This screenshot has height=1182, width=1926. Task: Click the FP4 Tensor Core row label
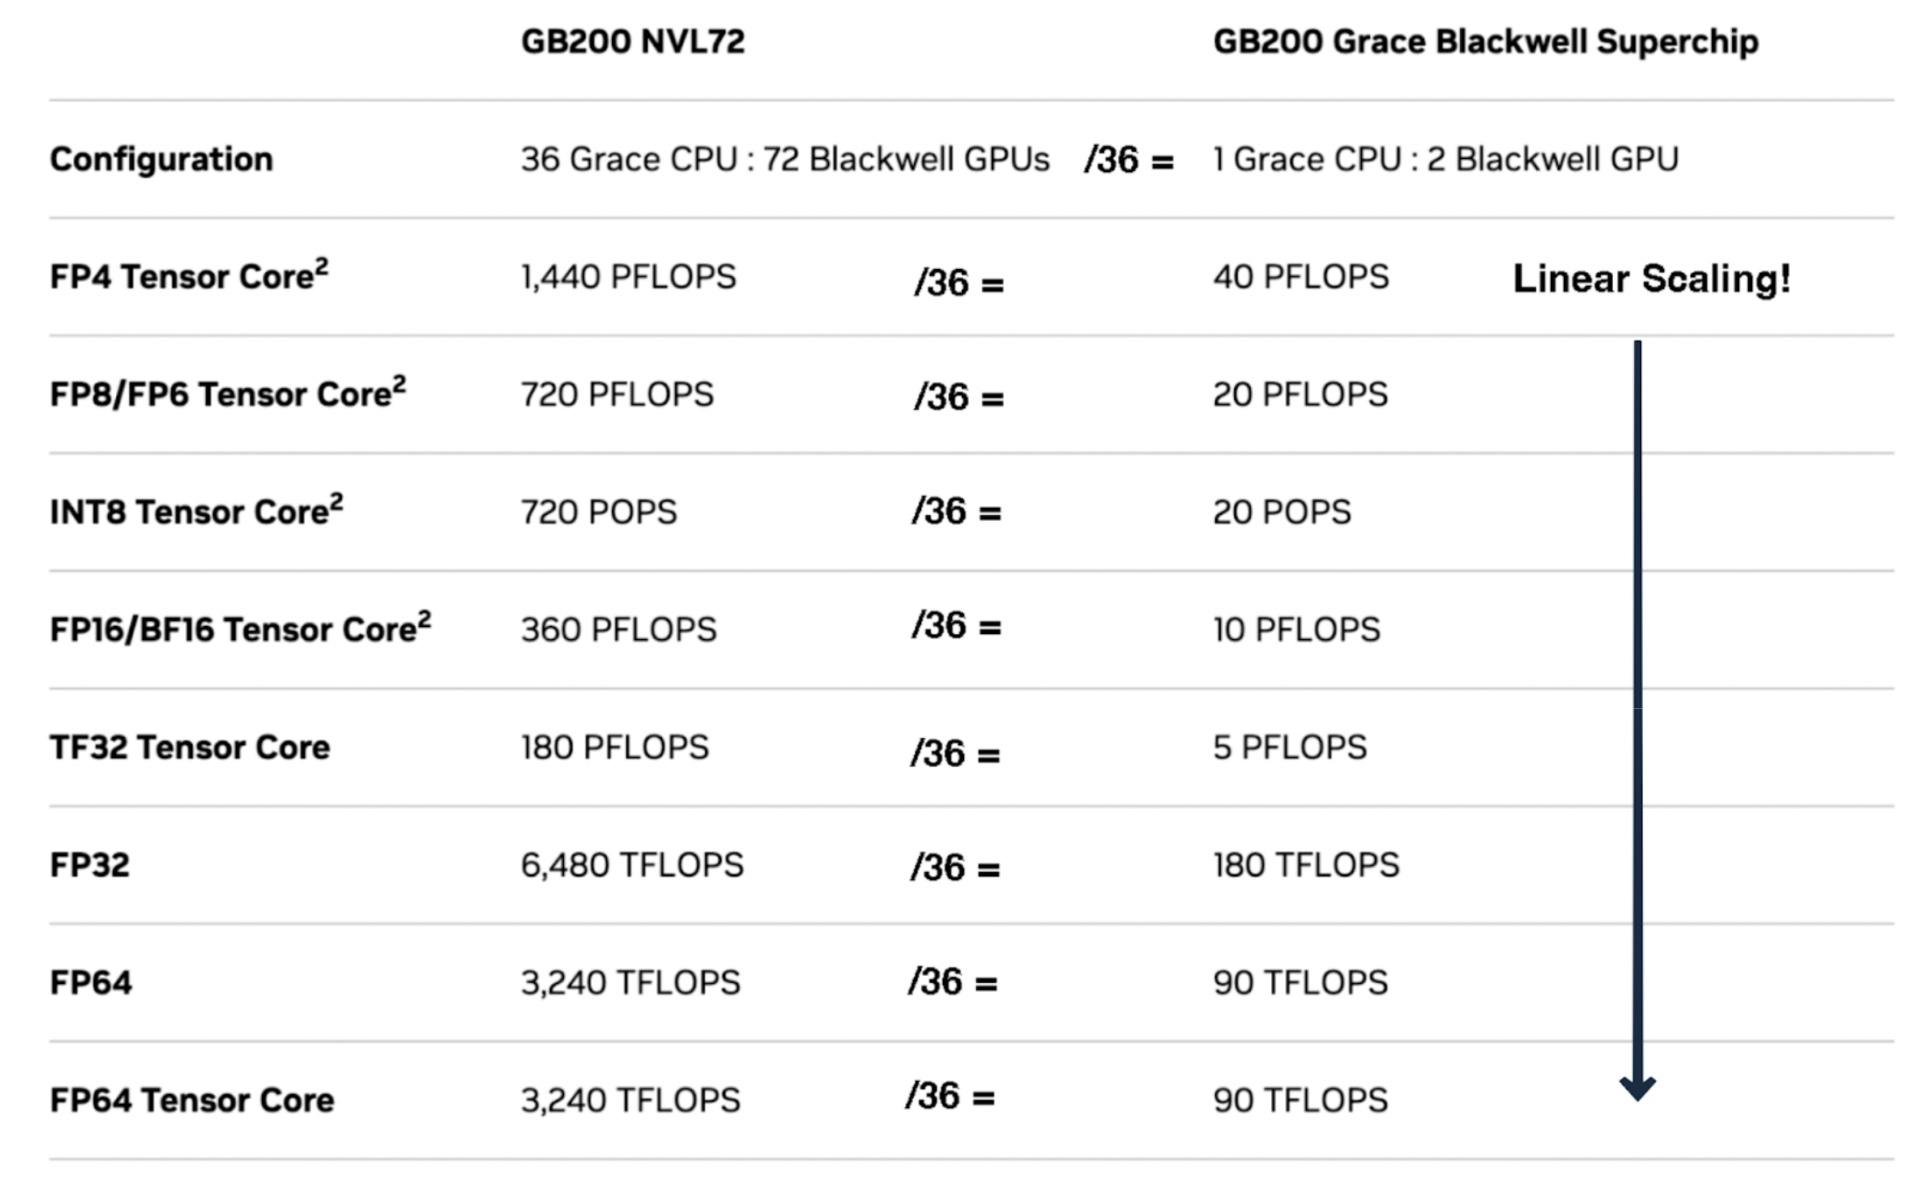[188, 276]
